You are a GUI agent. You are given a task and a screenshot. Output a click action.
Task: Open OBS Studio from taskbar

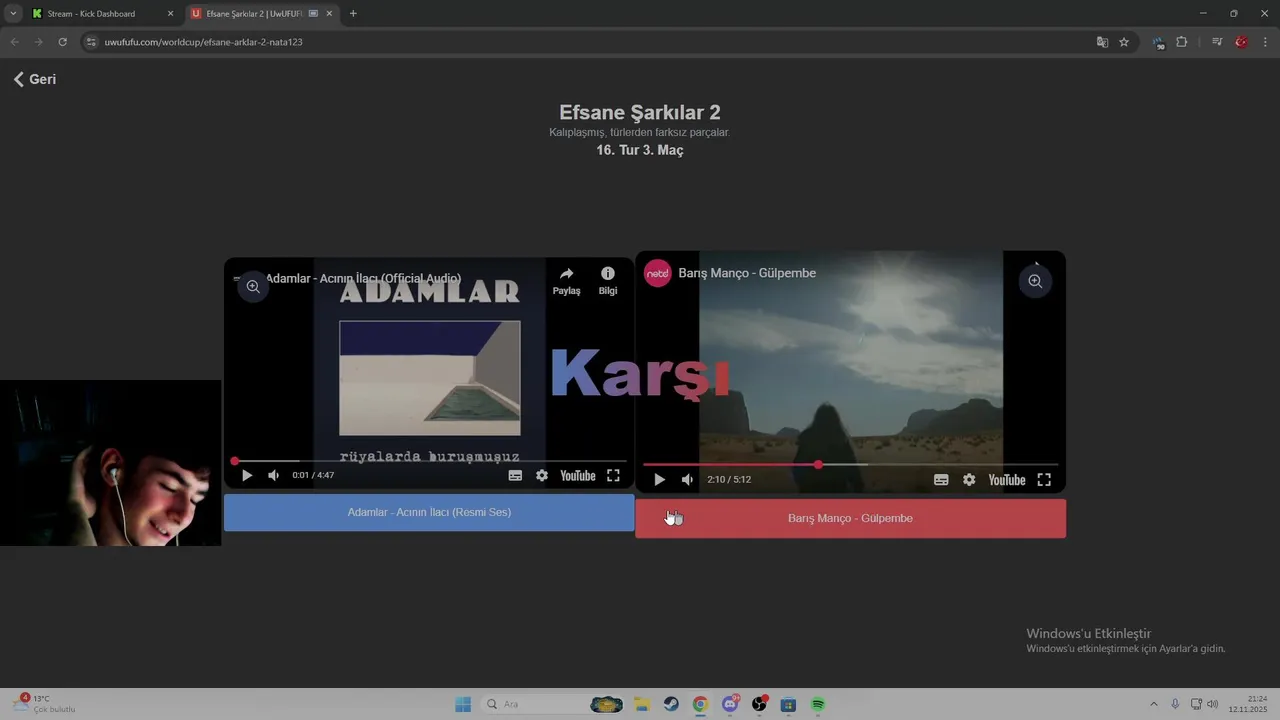tap(759, 704)
